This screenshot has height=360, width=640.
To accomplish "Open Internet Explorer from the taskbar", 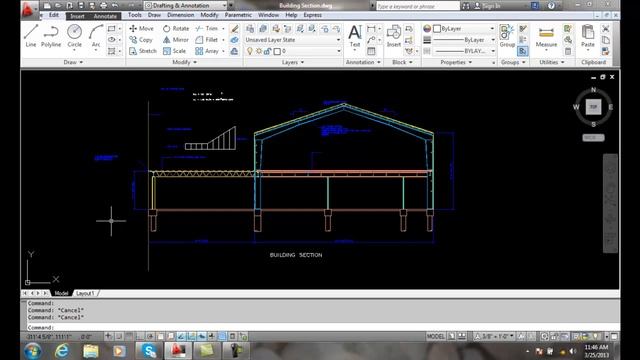I will coord(62,351).
